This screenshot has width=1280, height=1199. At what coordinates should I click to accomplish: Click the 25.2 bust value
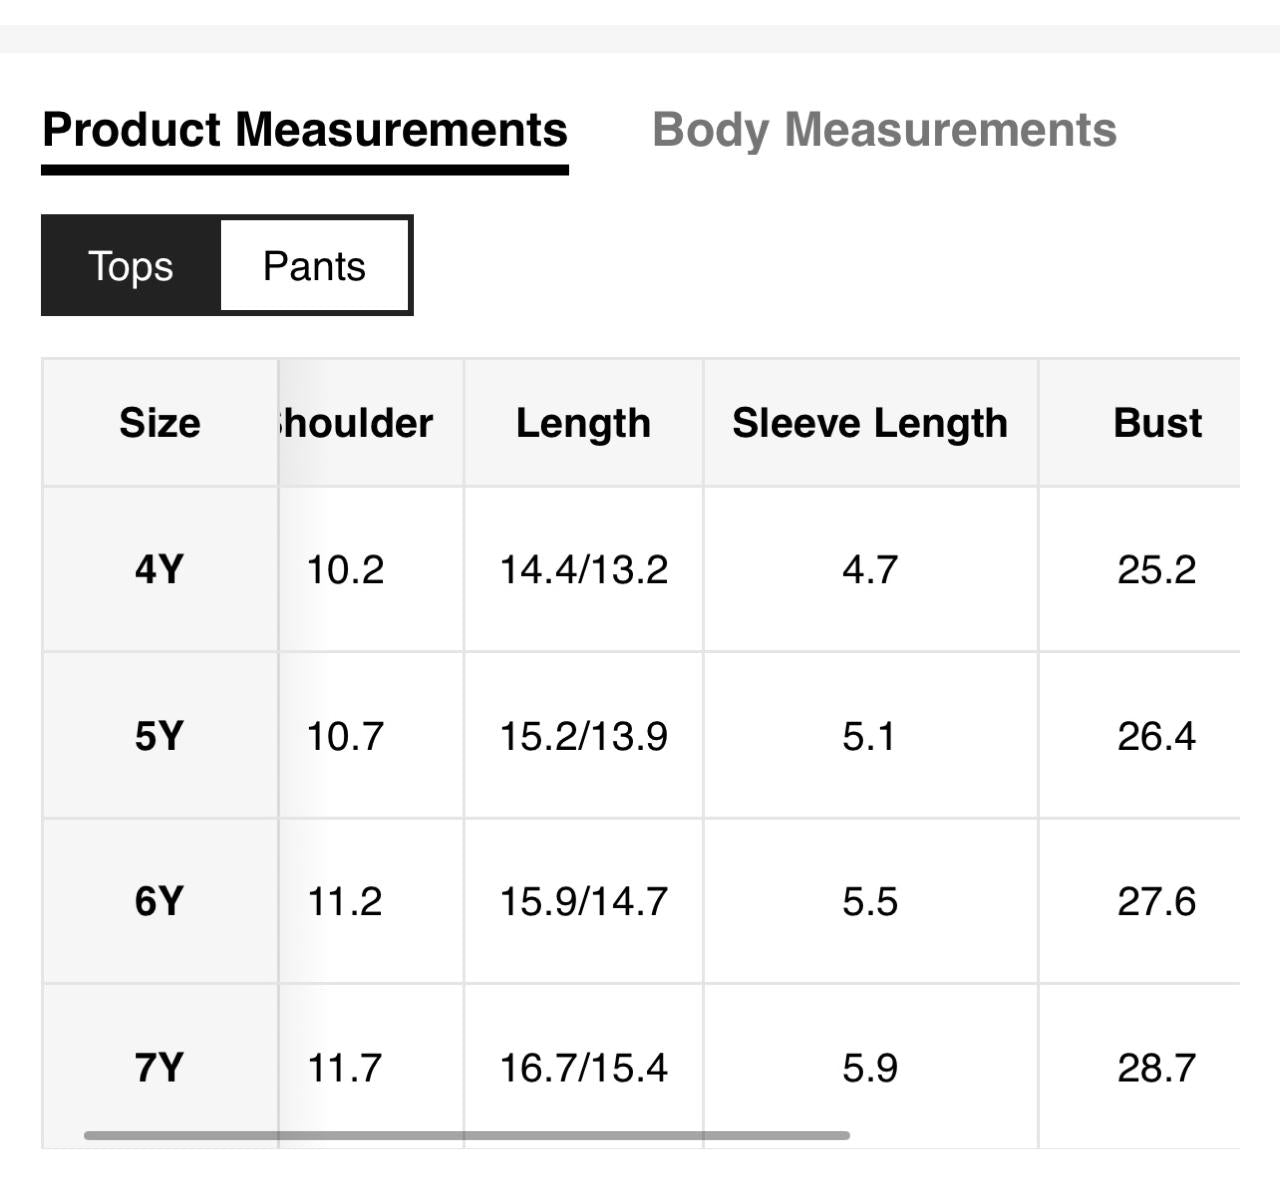1156,570
